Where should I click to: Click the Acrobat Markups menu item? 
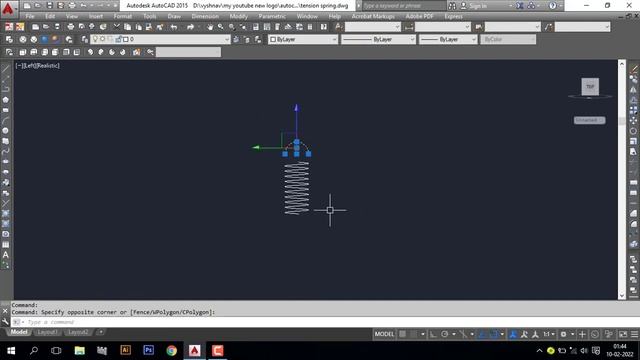(373, 16)
